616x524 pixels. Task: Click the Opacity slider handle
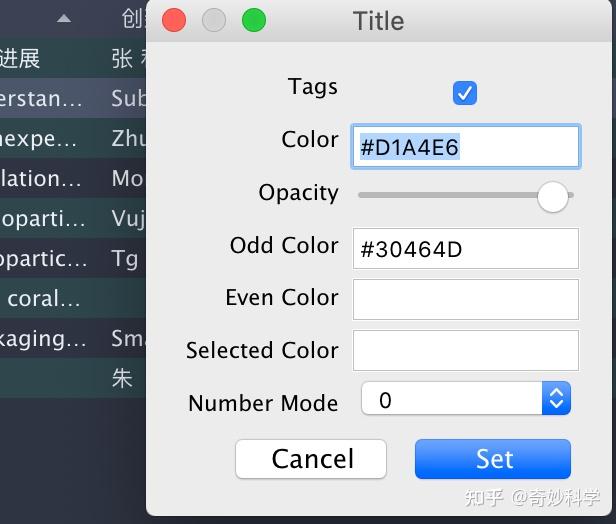coord(552,196)
